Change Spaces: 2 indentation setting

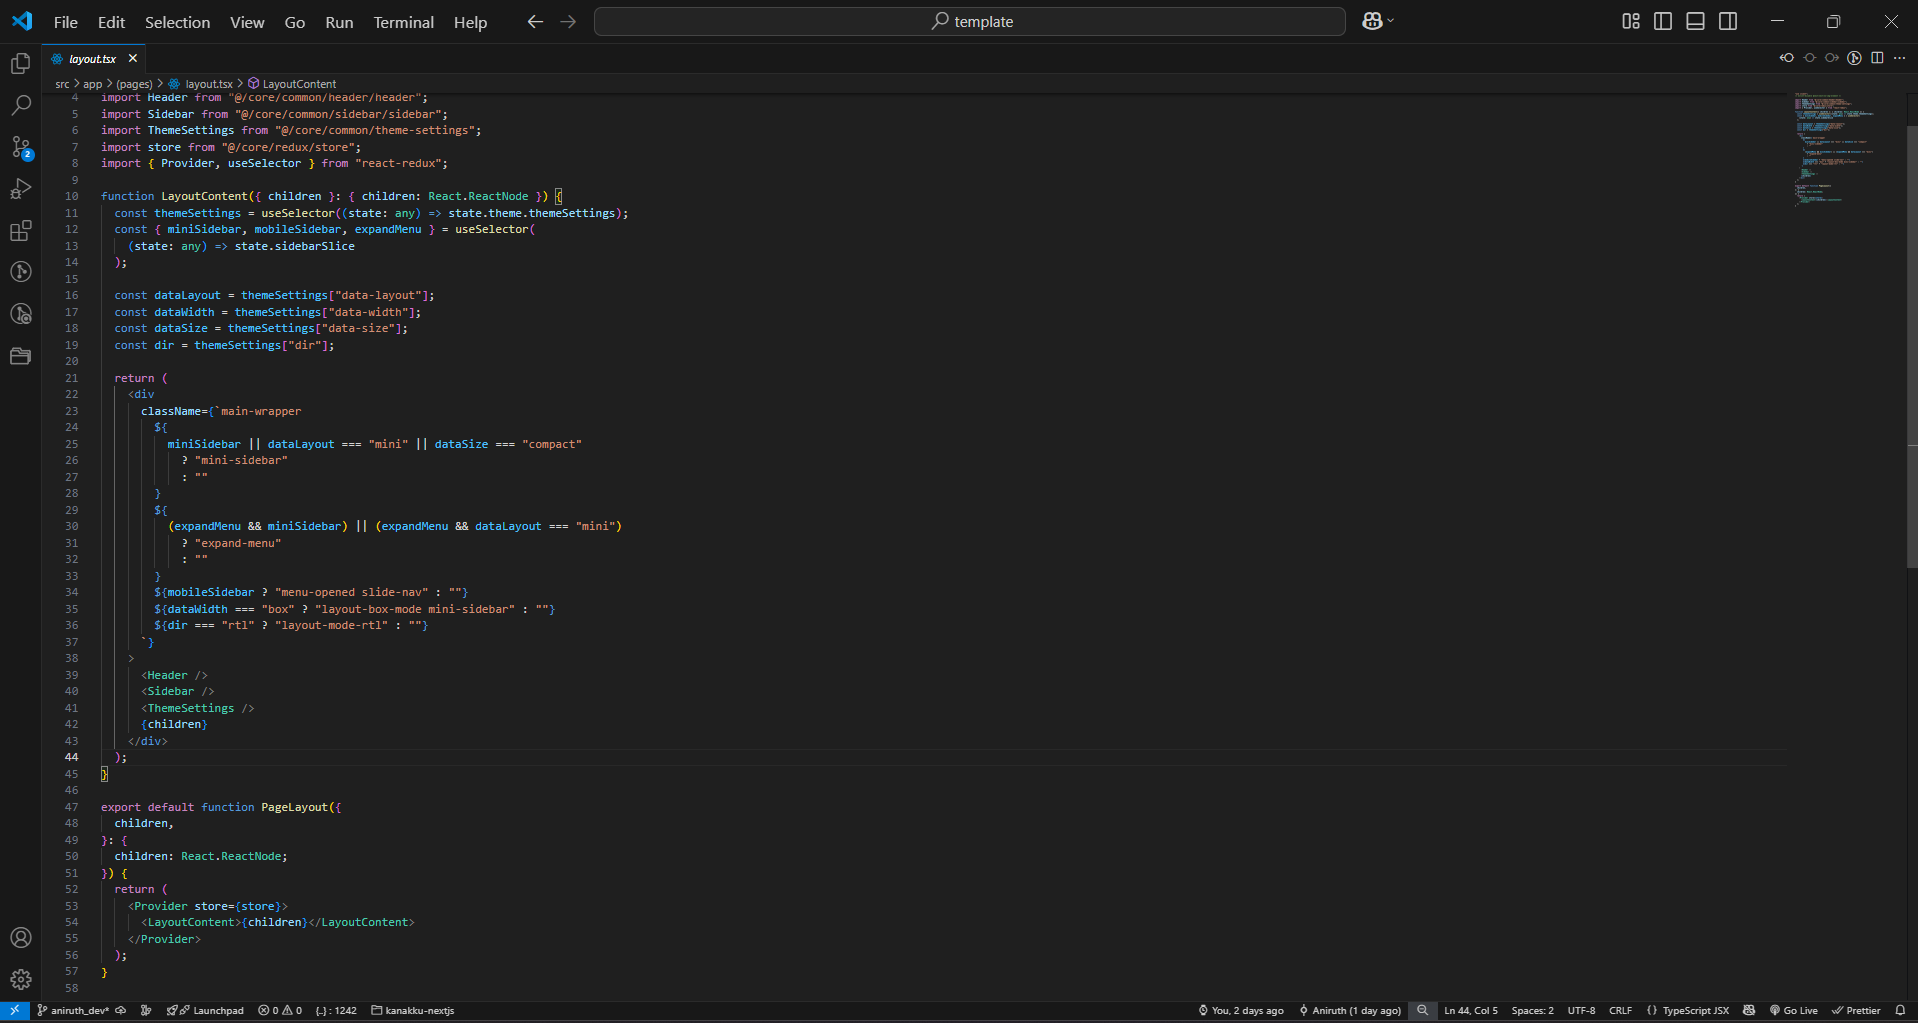[1532, 1010]
